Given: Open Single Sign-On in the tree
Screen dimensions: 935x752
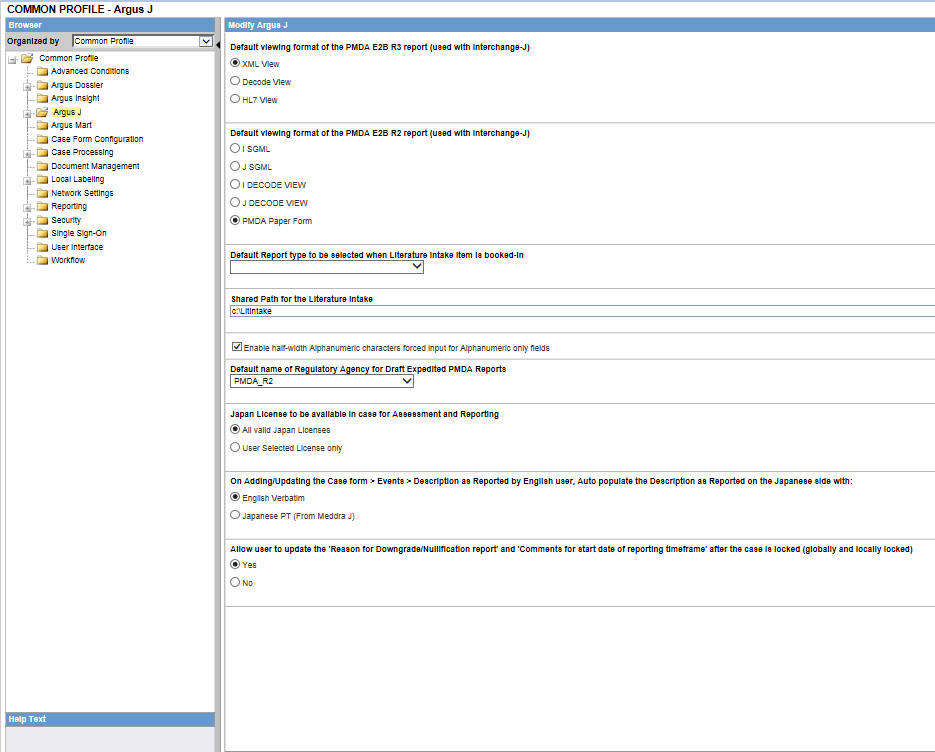Looking at the screenshot, I should 79,233.
